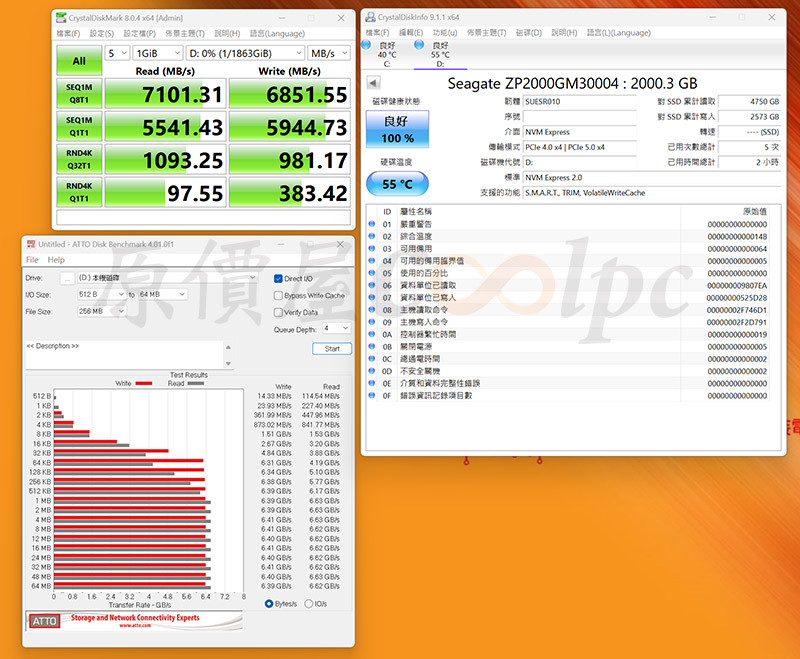Open the MB/s unit dropdown
The image size is (800, 659).
[329, 53]
